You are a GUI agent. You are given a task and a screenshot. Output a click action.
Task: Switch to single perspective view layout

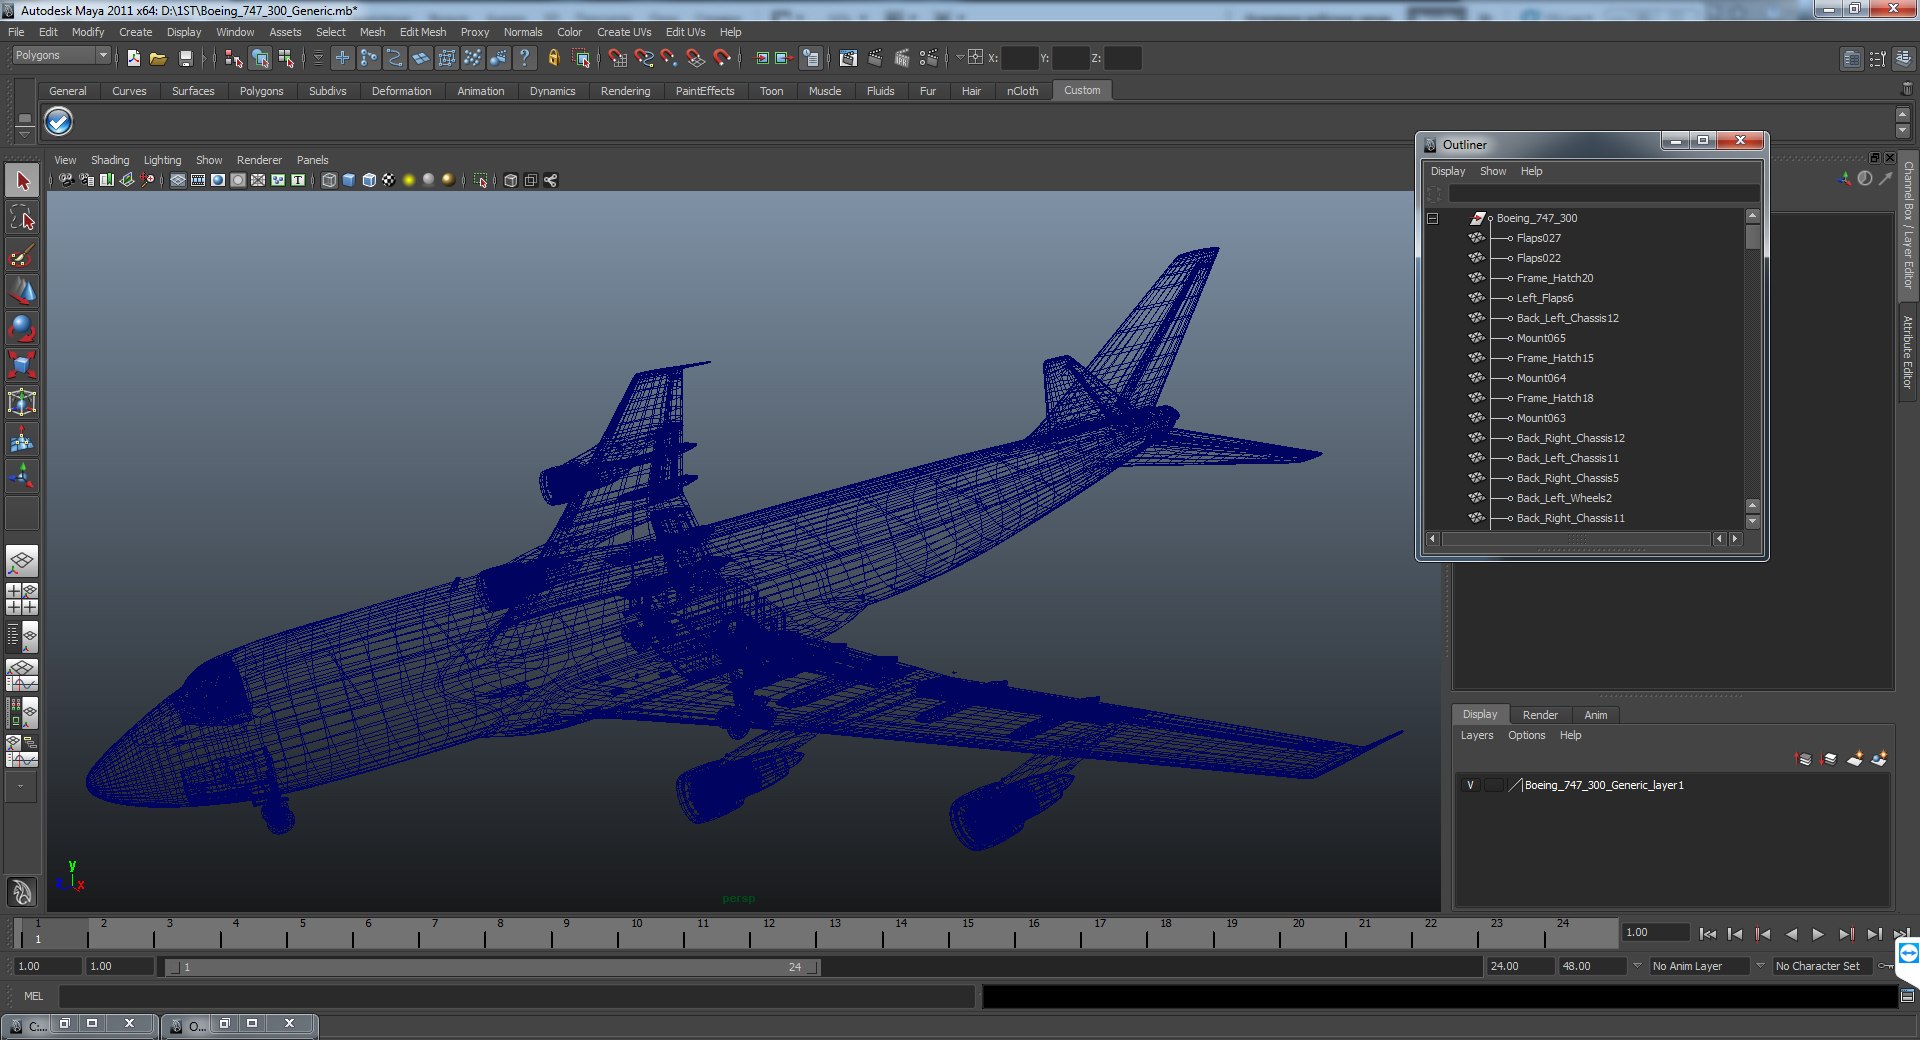(x=22, y=562)
